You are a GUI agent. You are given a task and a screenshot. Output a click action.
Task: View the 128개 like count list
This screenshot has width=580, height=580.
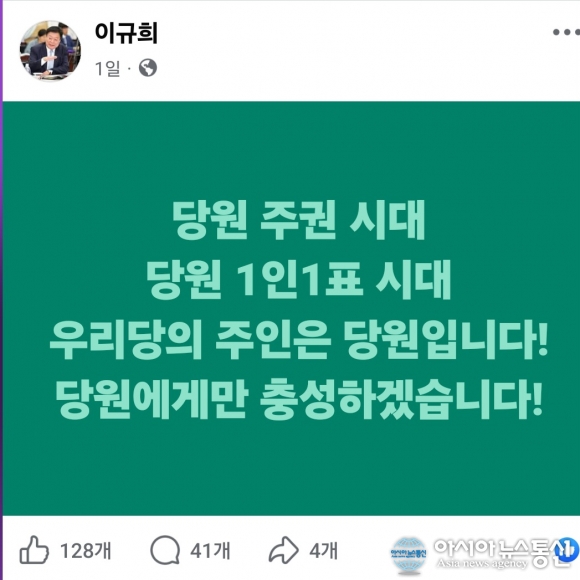point(85,550)
